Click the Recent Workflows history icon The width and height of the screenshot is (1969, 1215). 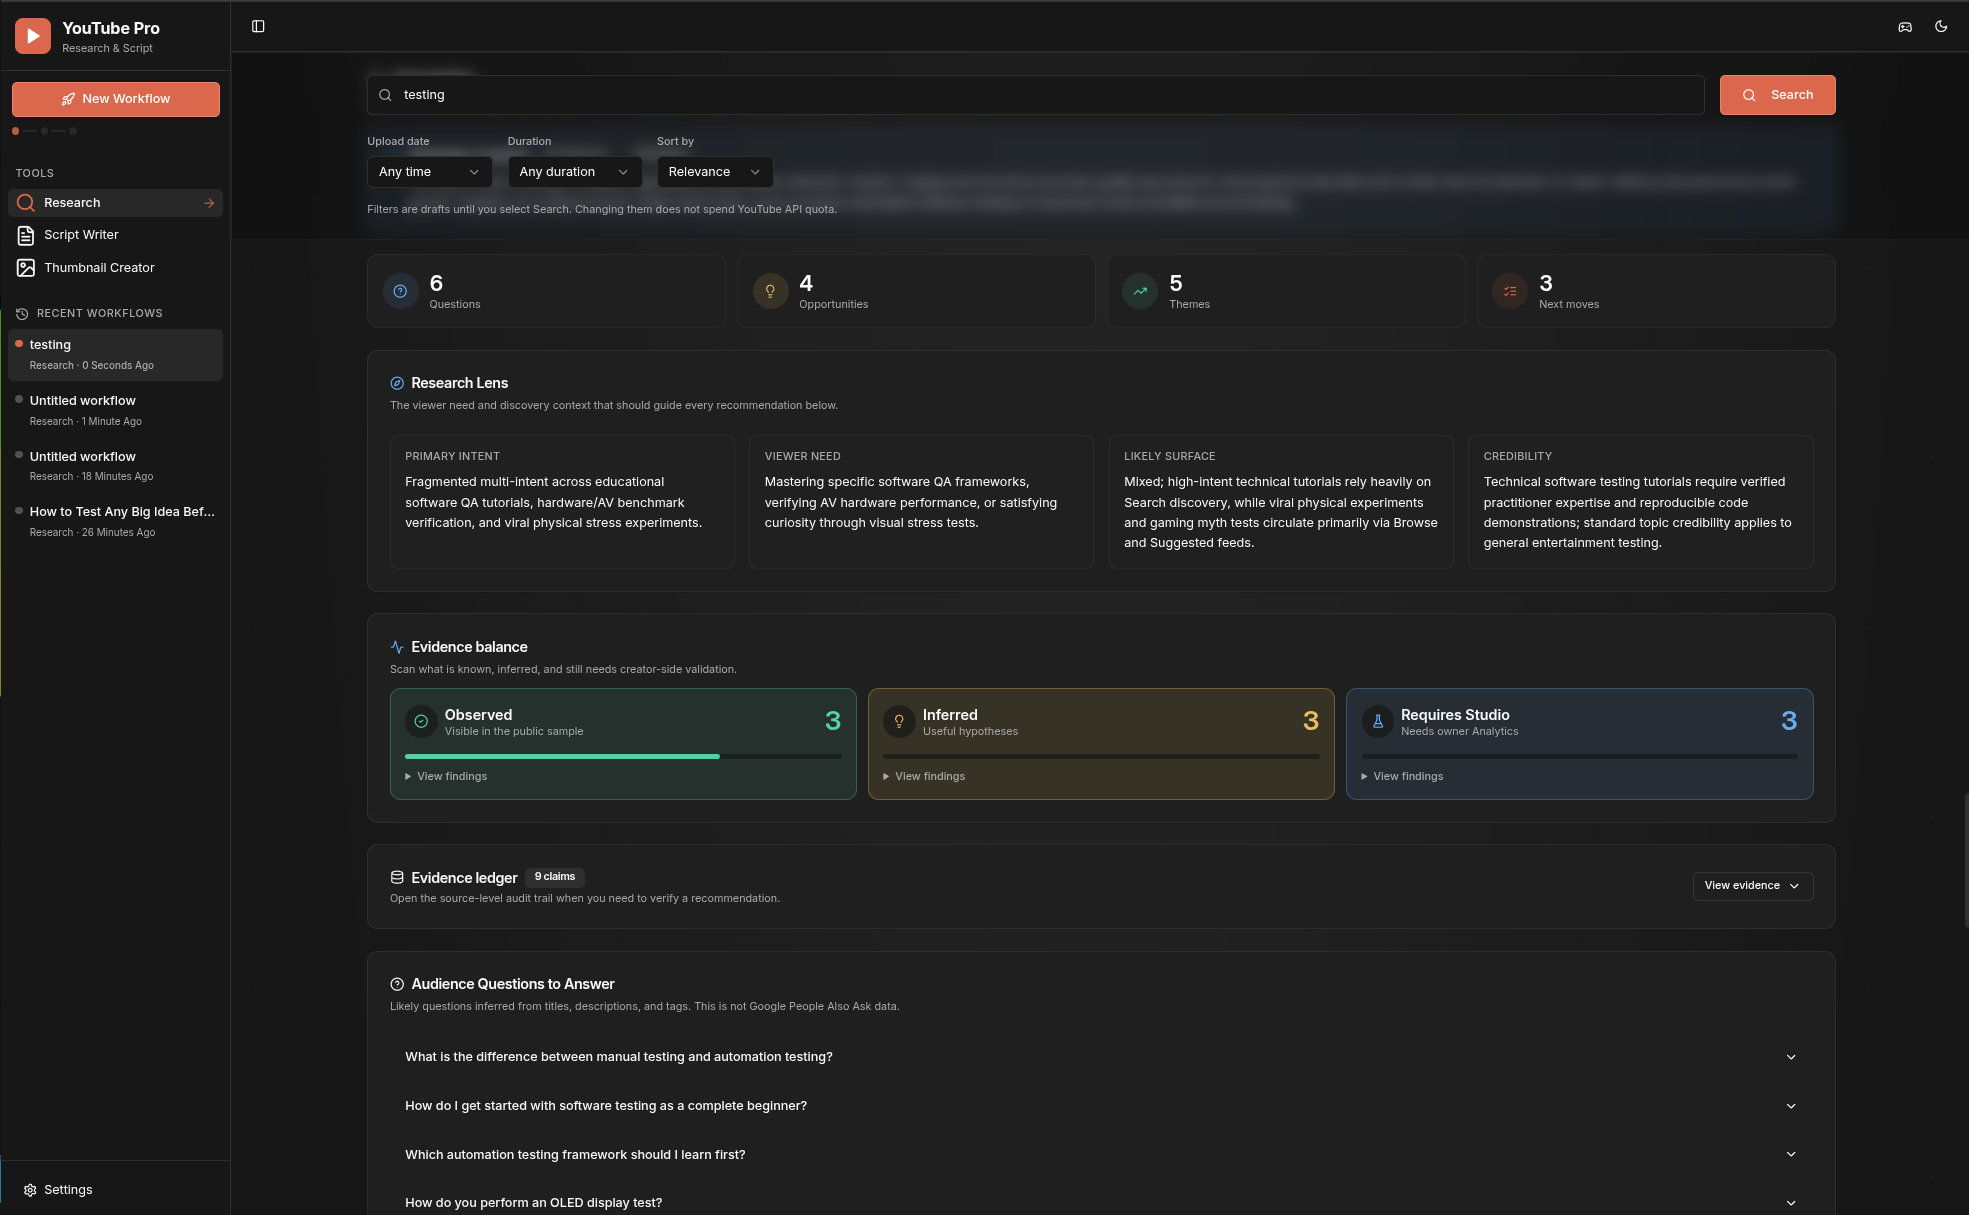pos(22,314)
